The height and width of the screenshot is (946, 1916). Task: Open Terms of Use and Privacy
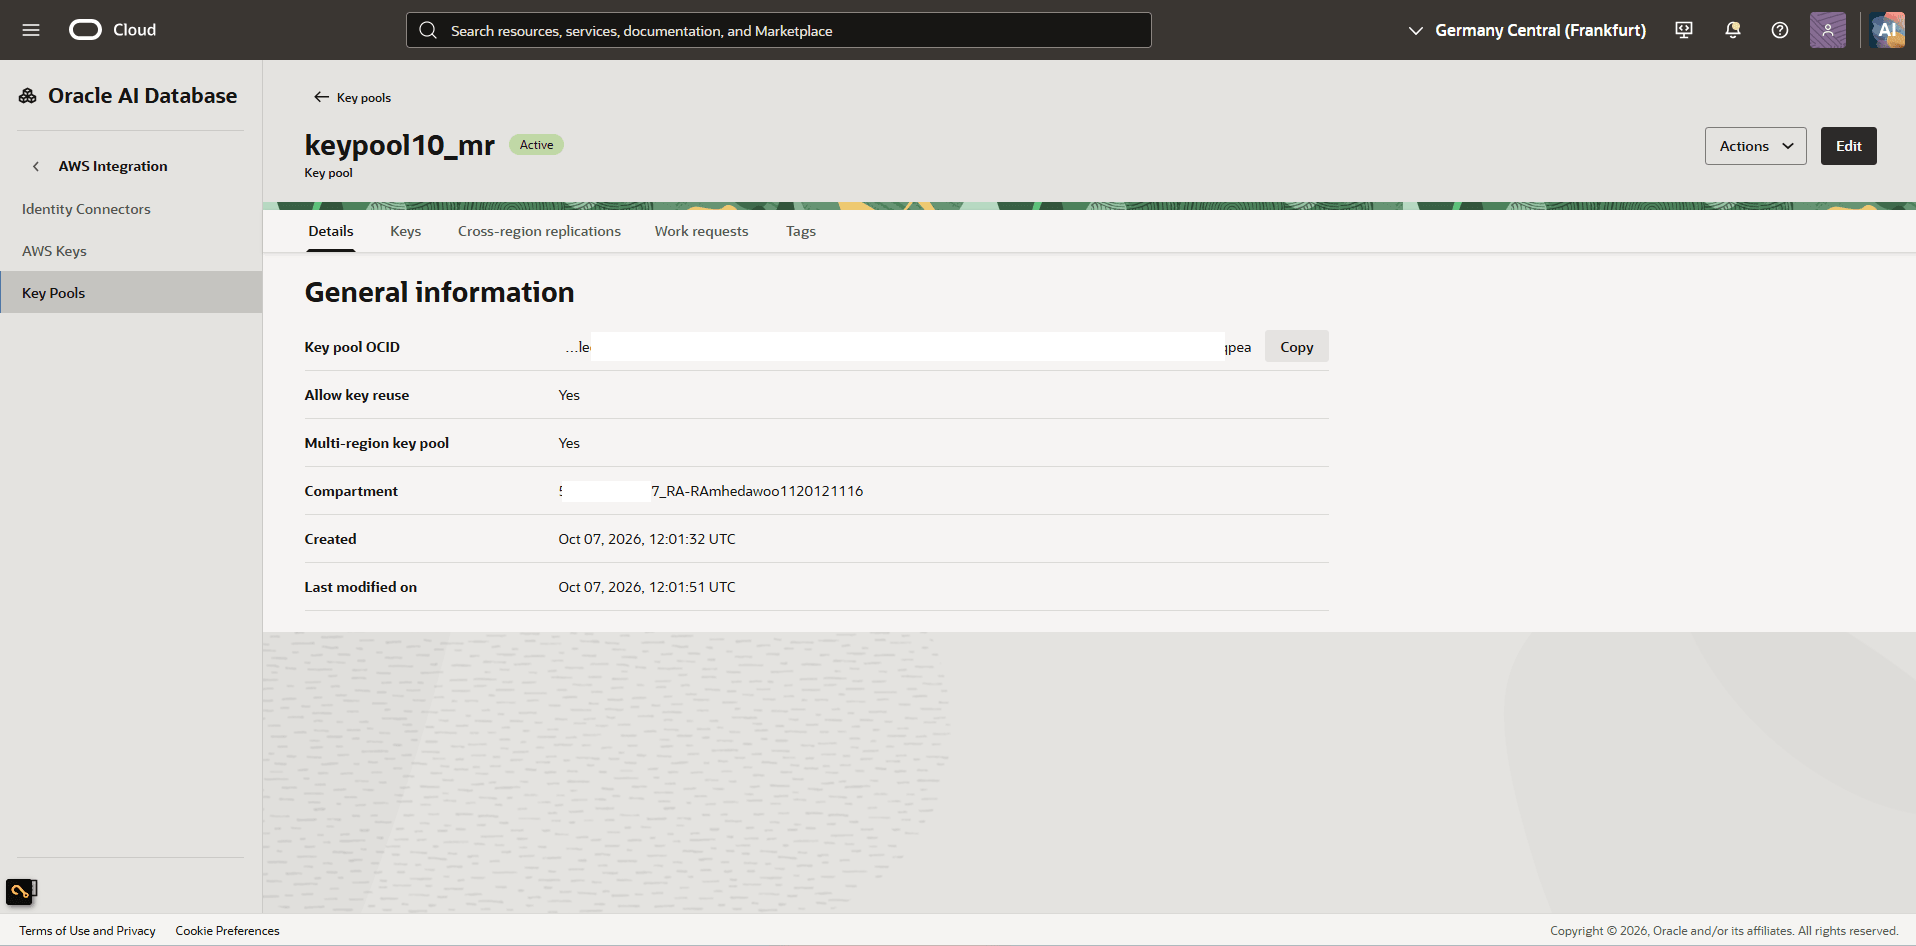pos(87,931)
